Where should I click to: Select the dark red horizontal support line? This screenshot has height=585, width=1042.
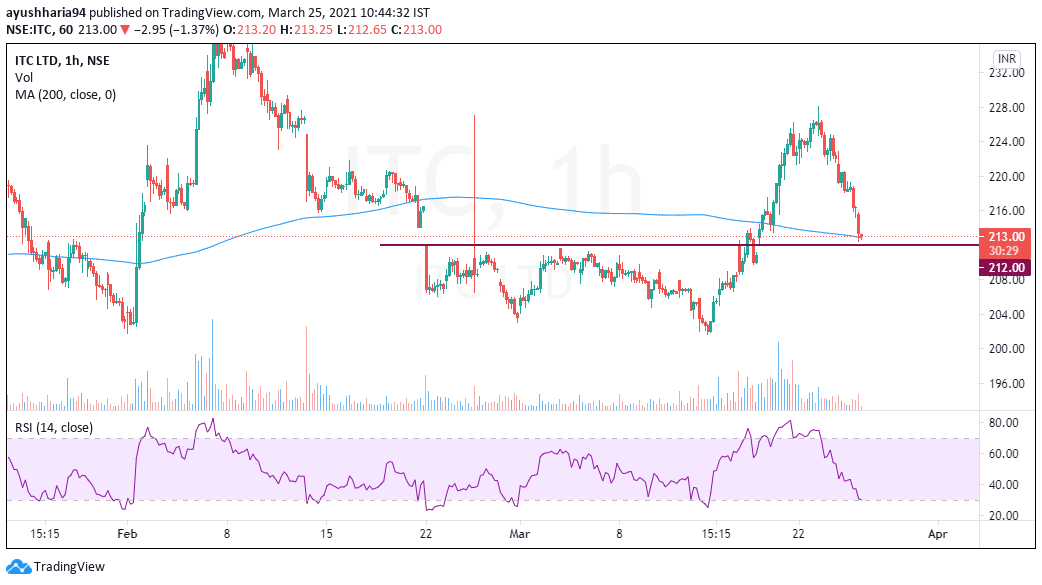click(679, 245)
